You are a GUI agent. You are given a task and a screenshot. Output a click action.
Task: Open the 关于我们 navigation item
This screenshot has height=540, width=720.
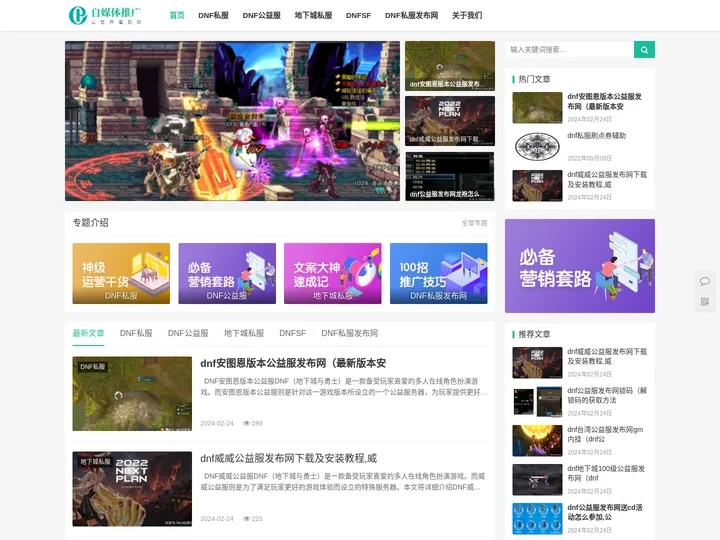pos(467,15)
